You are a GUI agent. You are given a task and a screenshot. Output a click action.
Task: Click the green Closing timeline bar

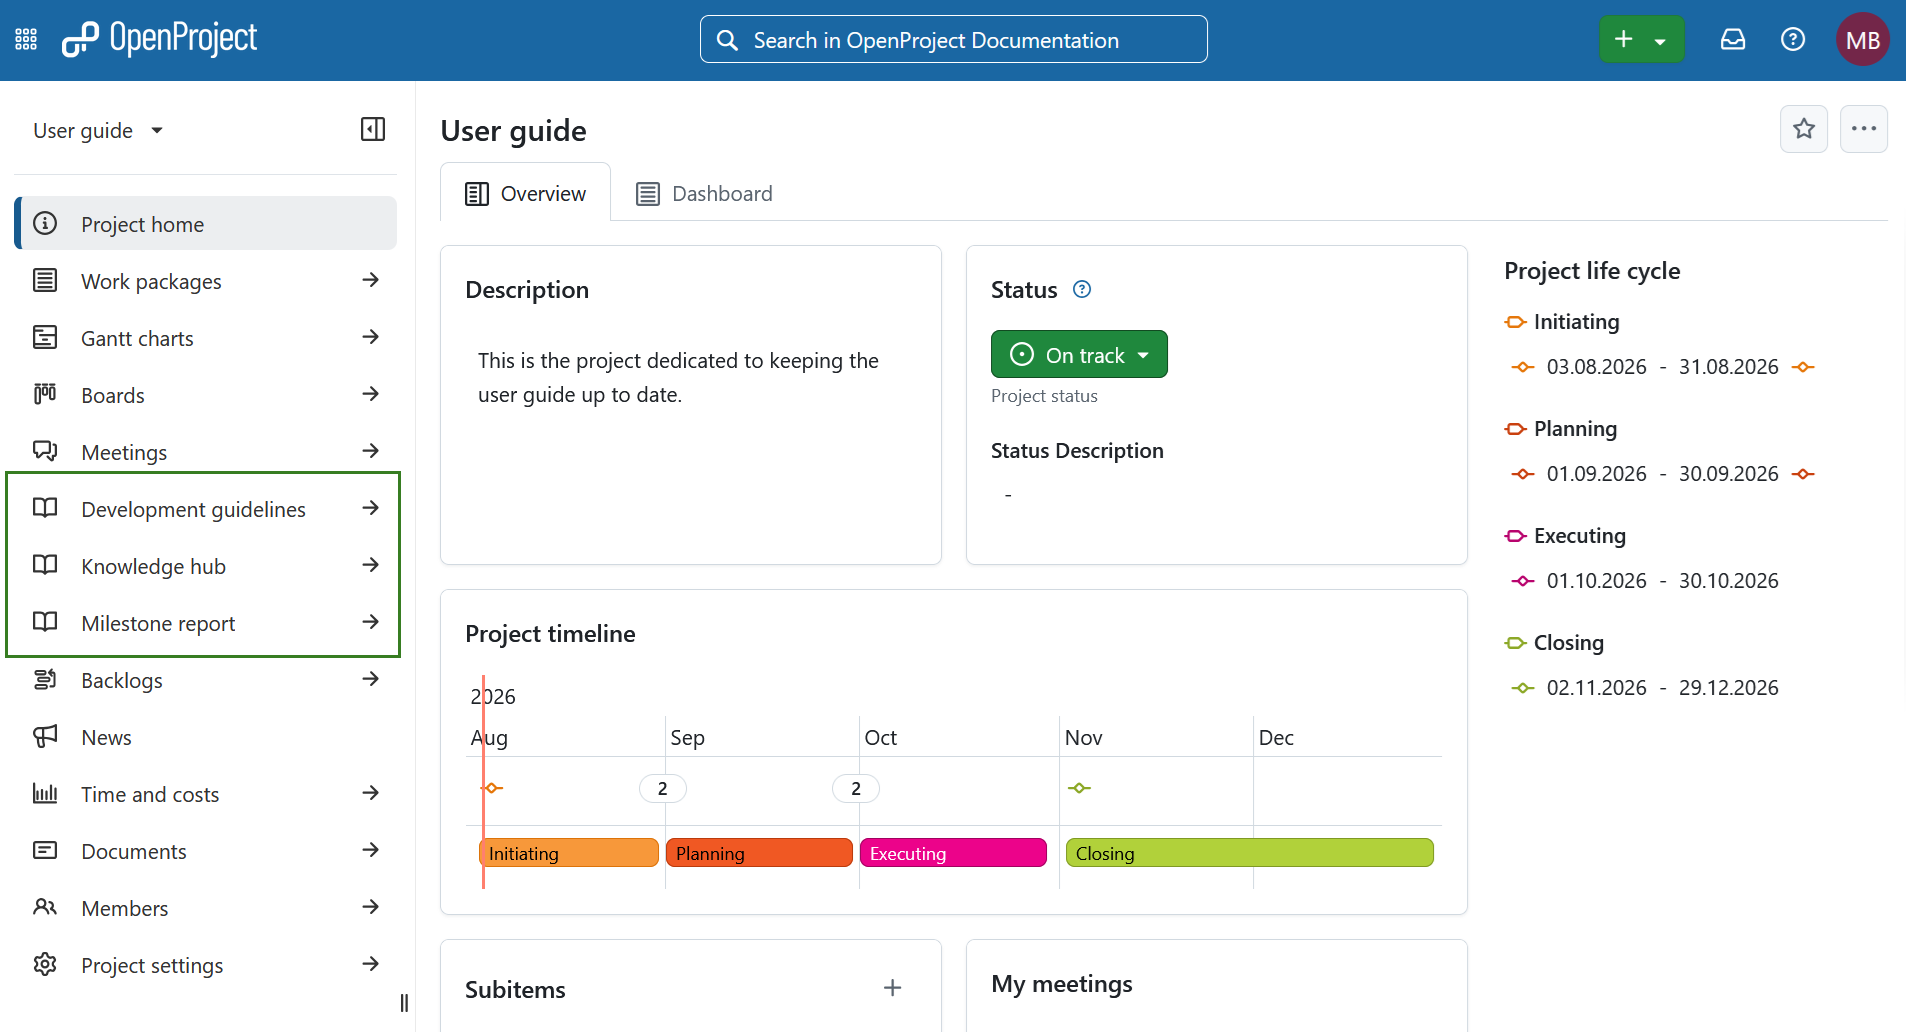pos(1250,853)
